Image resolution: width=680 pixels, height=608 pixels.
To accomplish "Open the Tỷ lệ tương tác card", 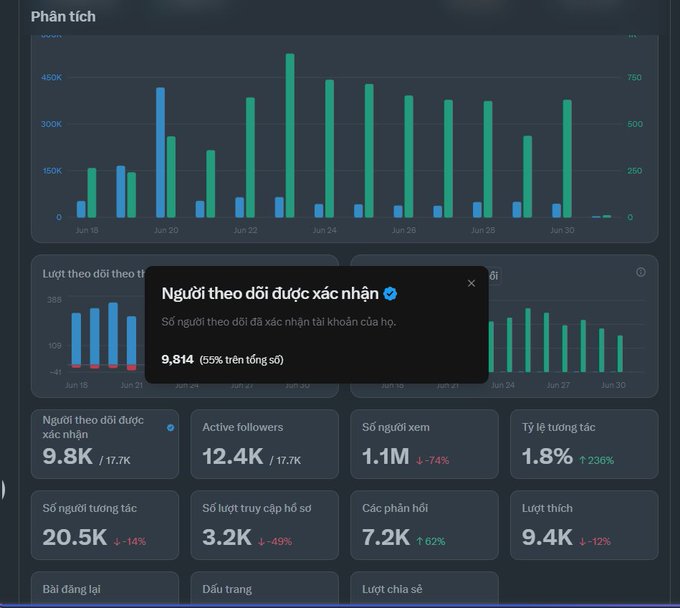I will [584, 444].
